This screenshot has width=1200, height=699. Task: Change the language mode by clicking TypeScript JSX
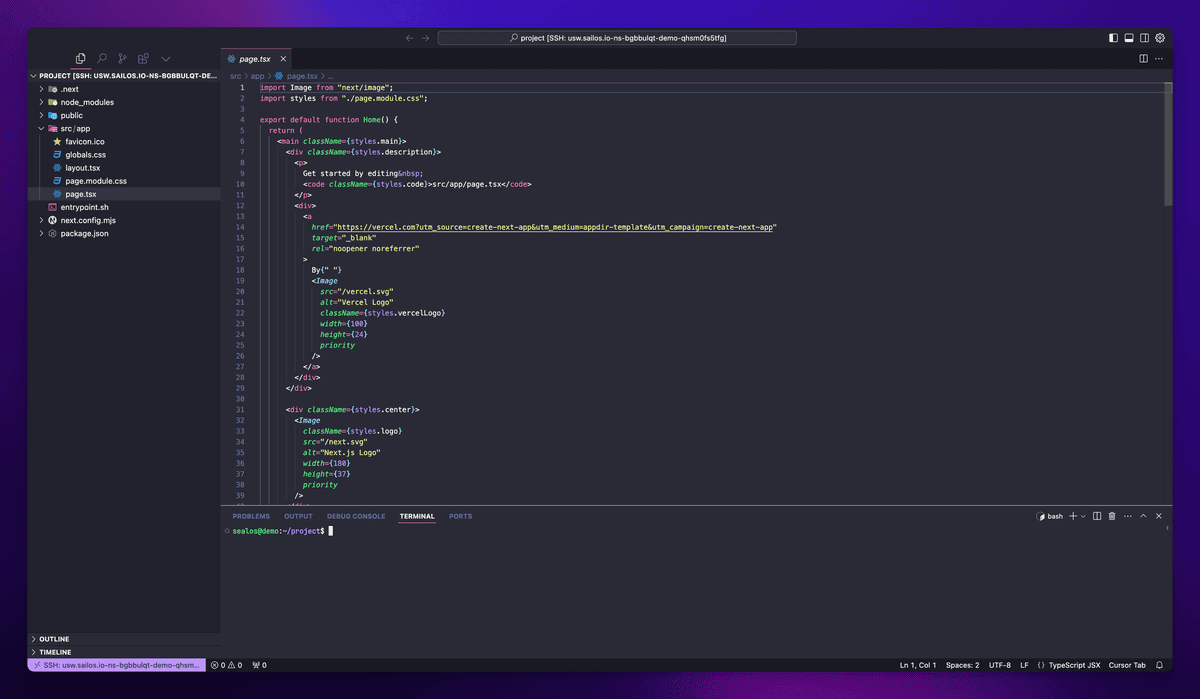tap(1072, 664)
